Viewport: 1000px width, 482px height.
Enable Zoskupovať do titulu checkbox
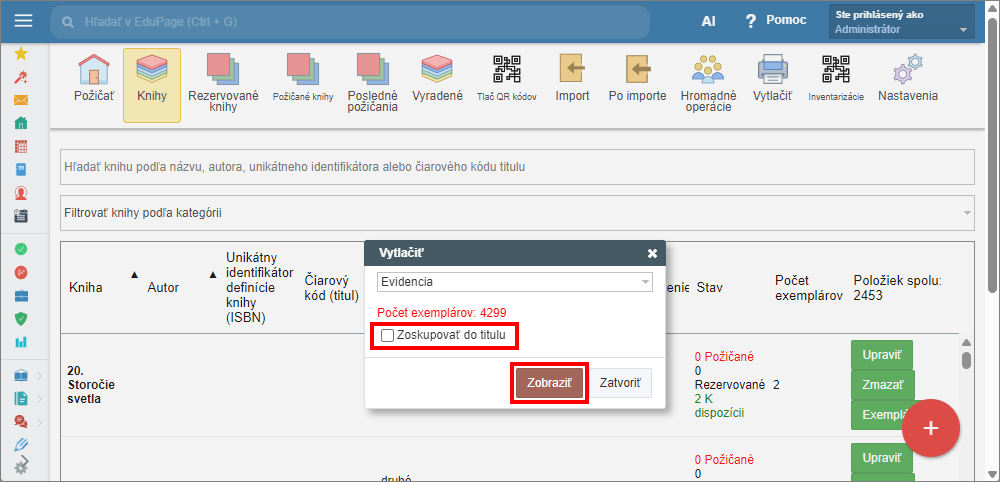[388, 335]
